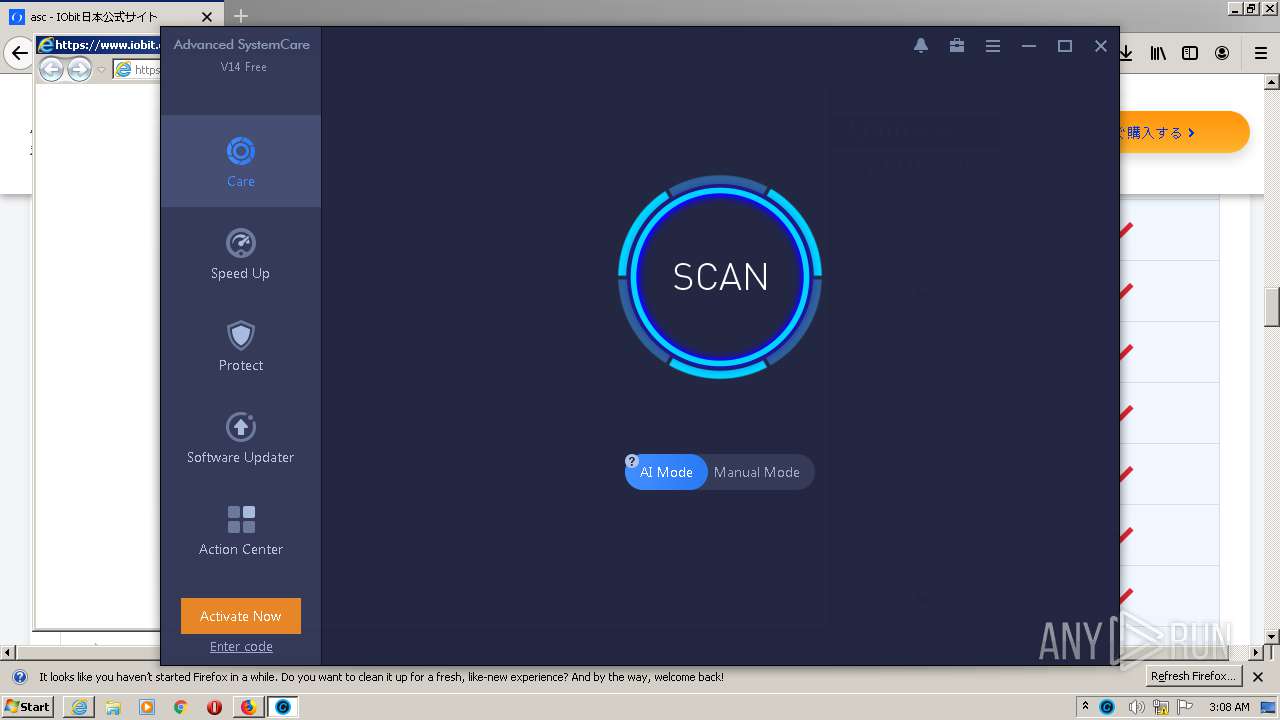This screenshot has width=1280, height=720.
Task: Close the Advanced SystemCare window
Action: click(1101, 46)
